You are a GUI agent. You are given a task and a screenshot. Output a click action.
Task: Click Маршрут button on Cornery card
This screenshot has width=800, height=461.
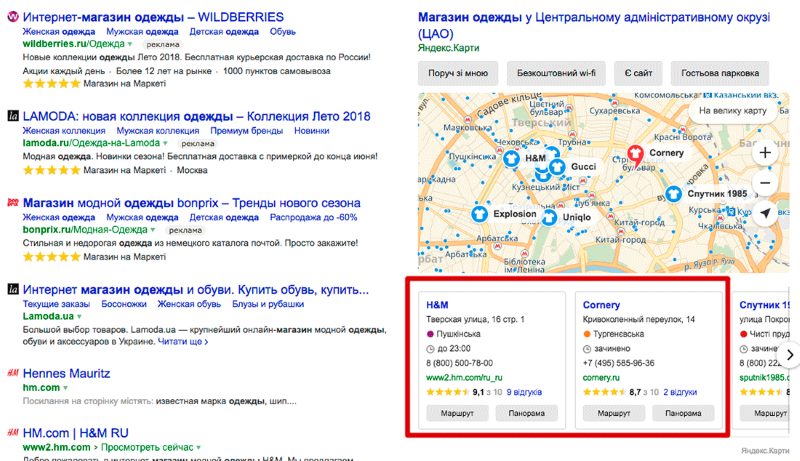[614, 413]
